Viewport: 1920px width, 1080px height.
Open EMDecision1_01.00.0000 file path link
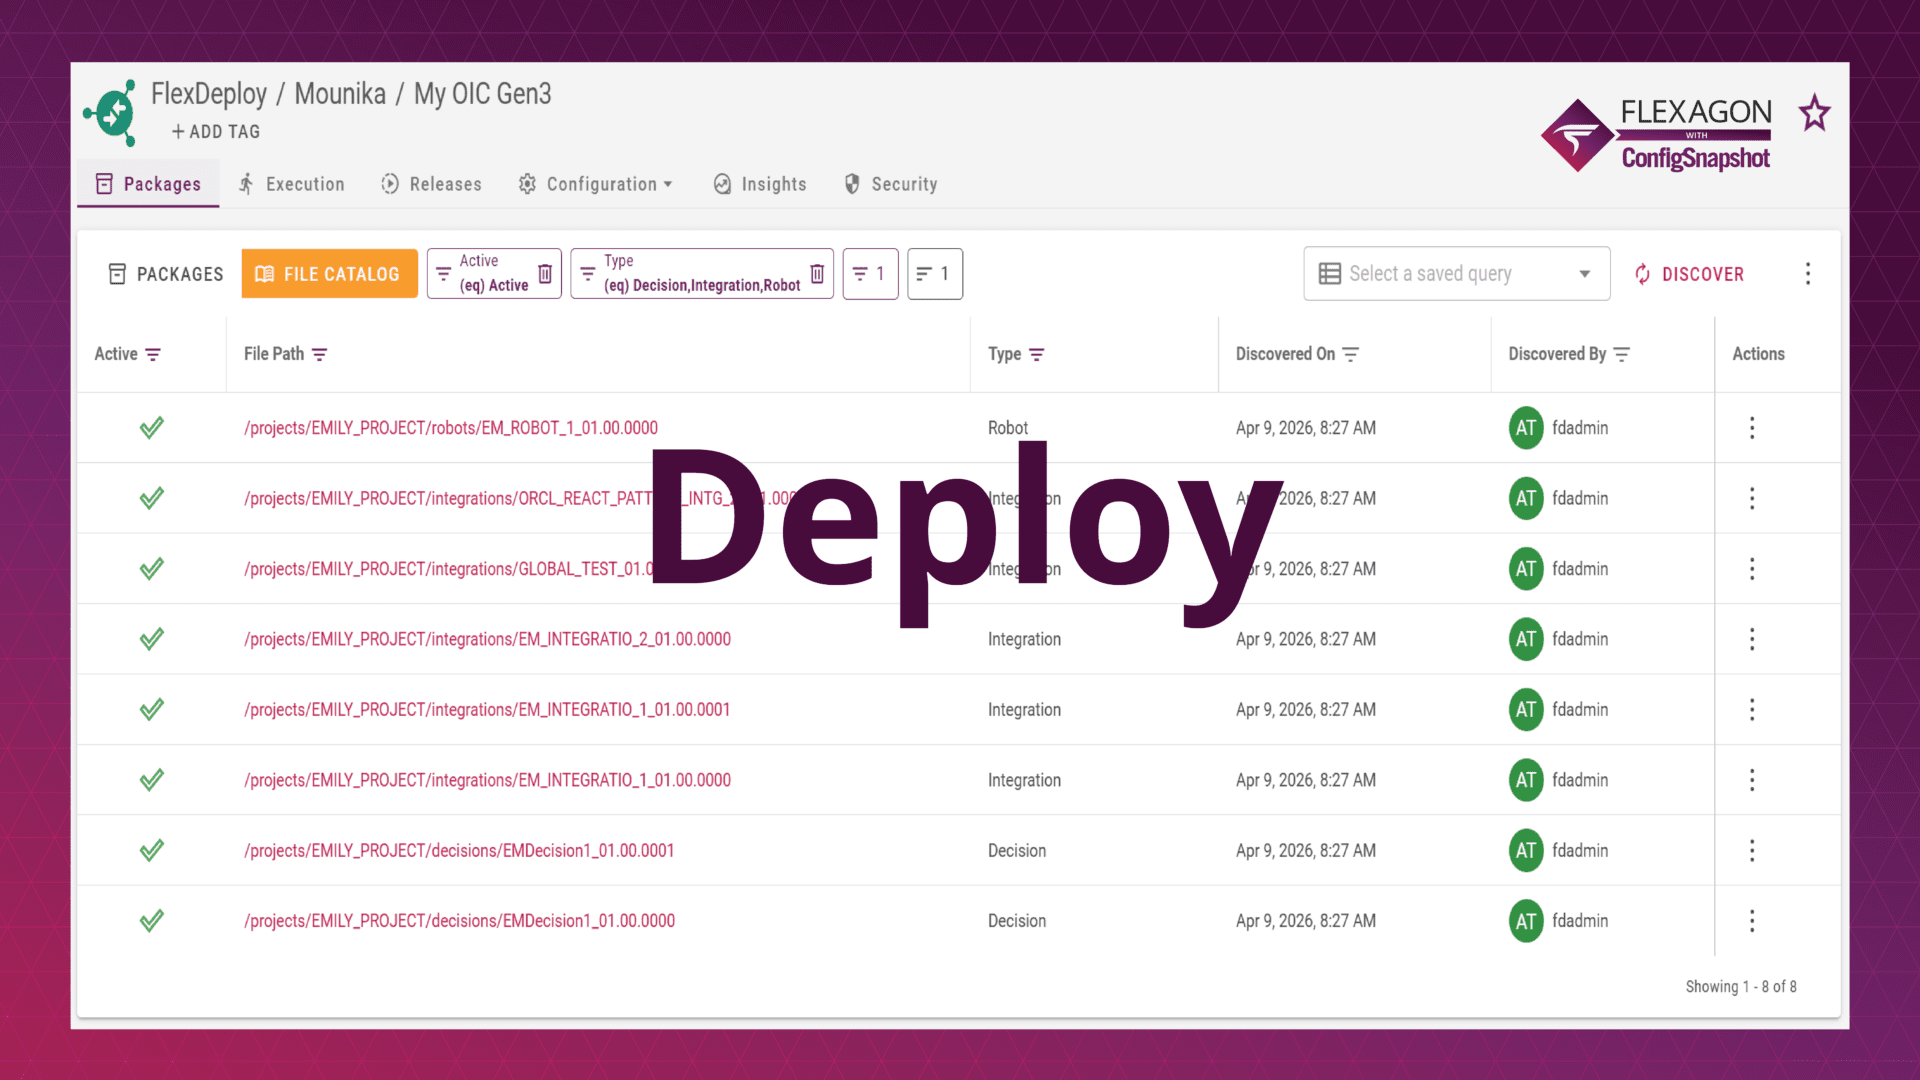pos(459,921)
